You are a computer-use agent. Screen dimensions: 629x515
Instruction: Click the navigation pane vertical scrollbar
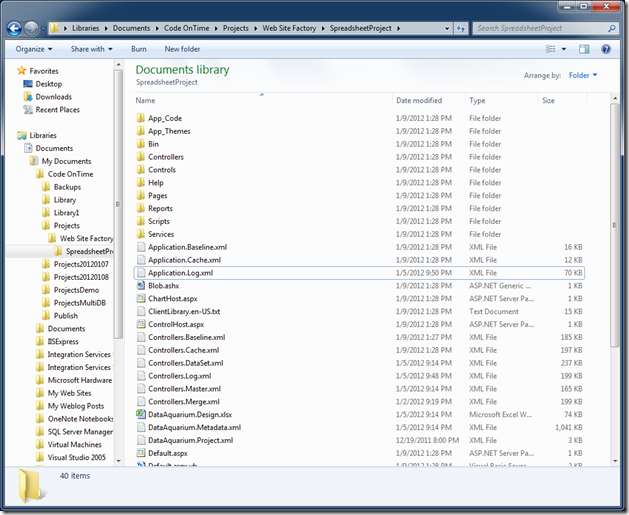pyautogui.click(x=118, y=204)
